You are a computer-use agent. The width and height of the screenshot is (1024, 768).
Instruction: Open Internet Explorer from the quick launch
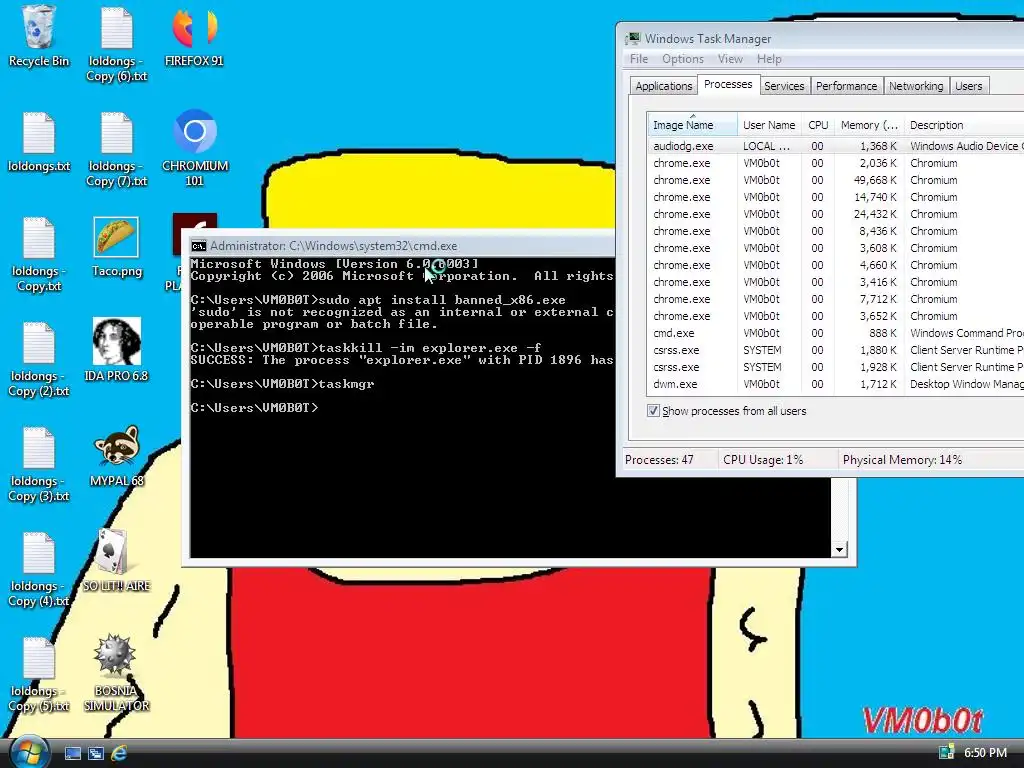119,754
